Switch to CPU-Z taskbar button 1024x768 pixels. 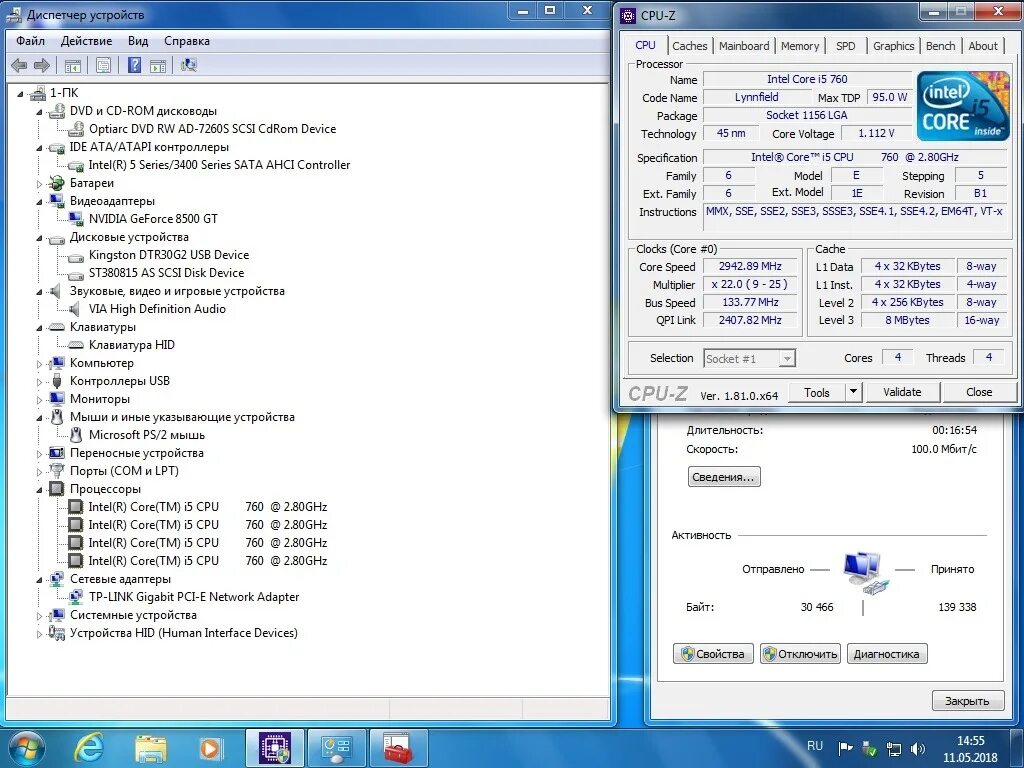274,748
